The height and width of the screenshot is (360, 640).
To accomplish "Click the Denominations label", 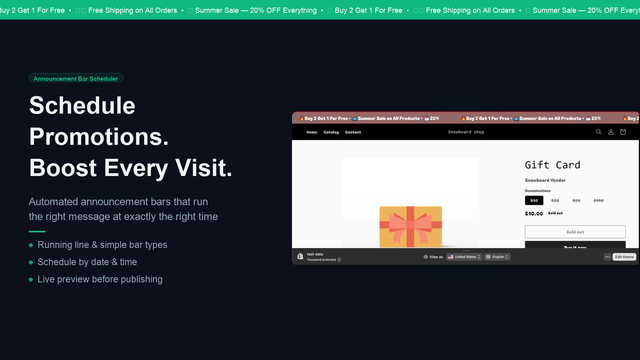I will coord(538,191).
